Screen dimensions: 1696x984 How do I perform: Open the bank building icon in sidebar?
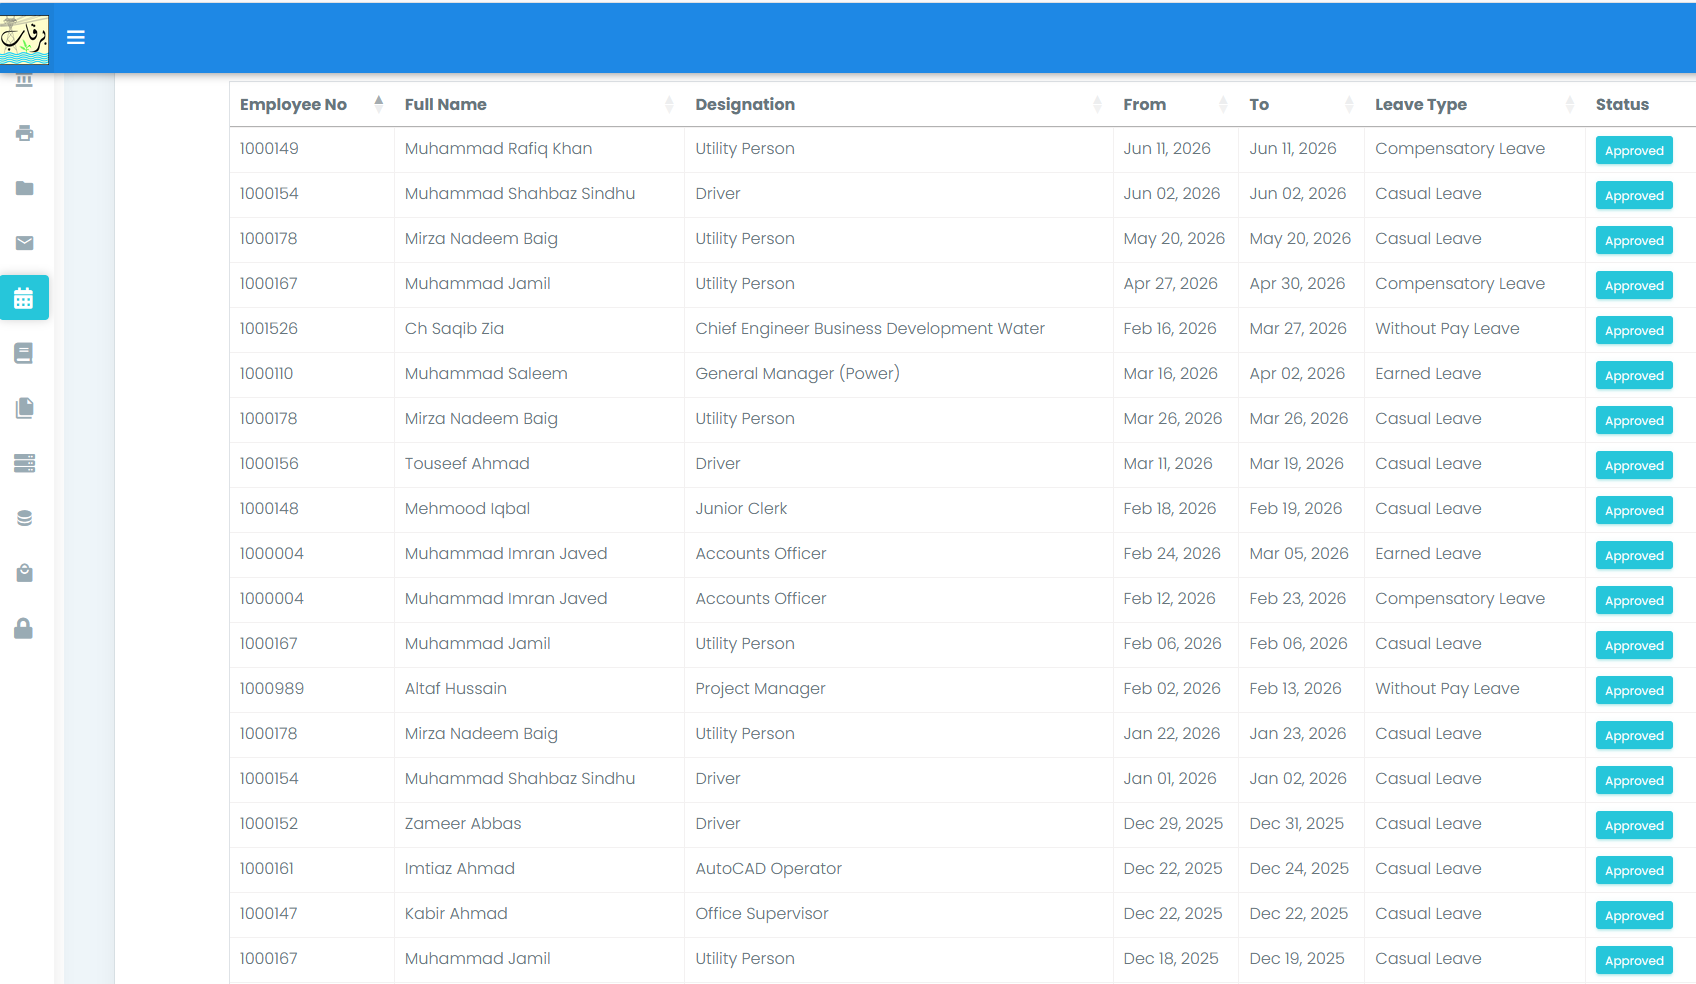[24, 81]
